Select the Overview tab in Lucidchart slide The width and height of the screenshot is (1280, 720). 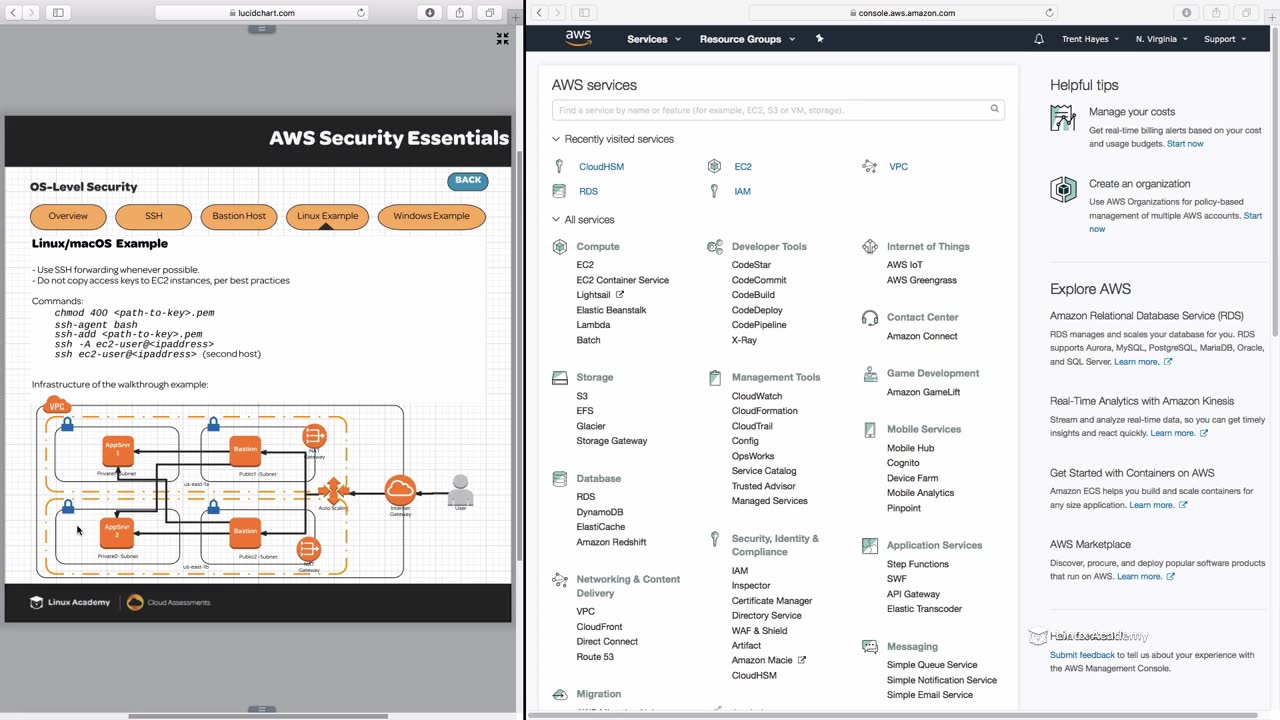(68, 216)
